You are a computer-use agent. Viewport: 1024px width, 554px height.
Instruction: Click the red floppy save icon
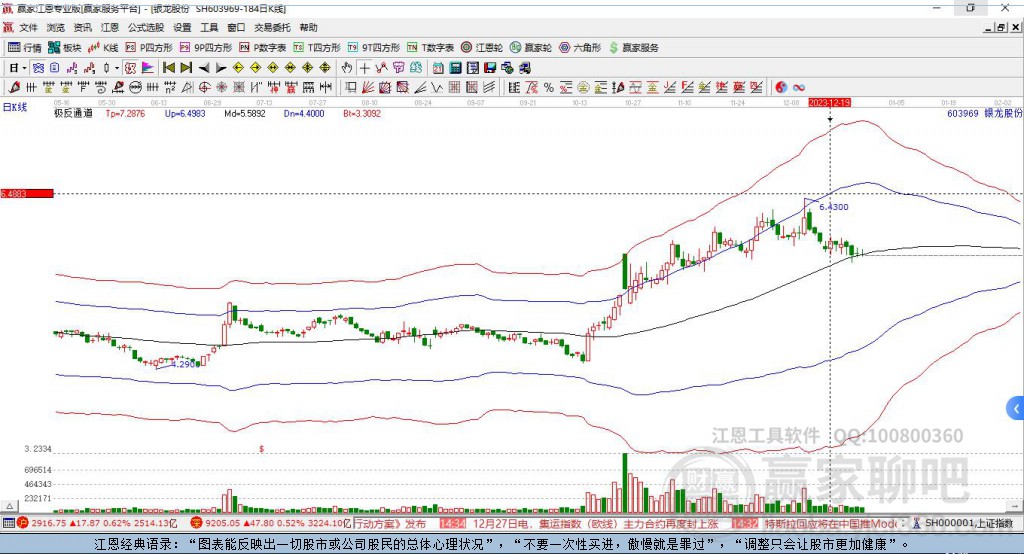[490, 68]
